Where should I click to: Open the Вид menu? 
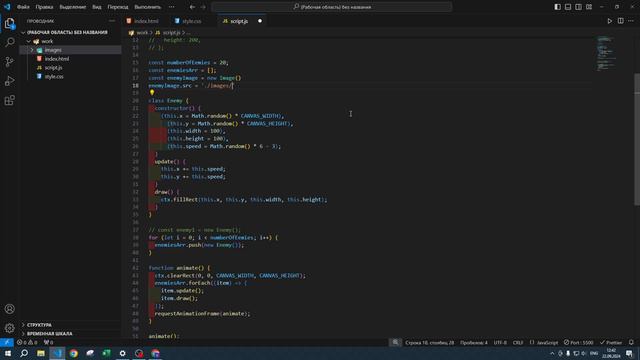(97, 7)
